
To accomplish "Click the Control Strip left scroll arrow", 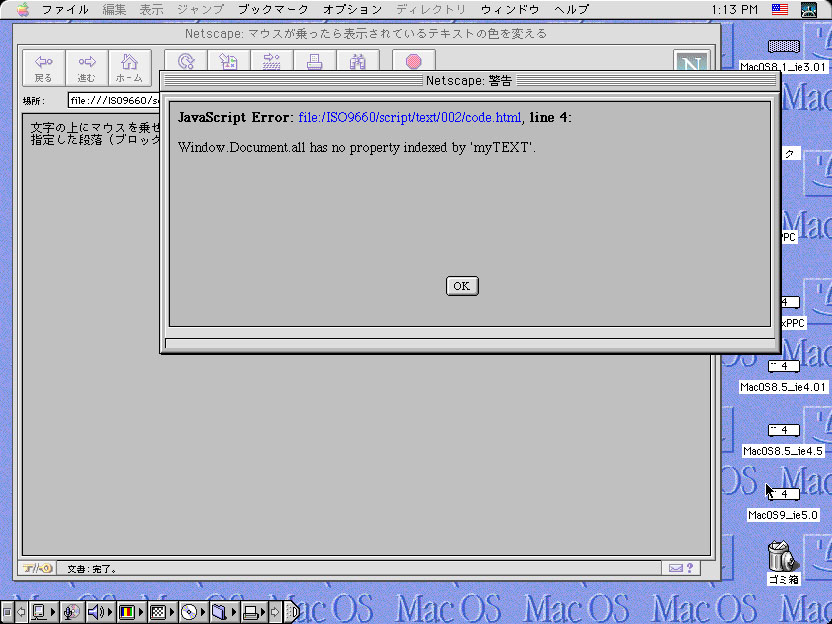I will [x=21, y=612].
